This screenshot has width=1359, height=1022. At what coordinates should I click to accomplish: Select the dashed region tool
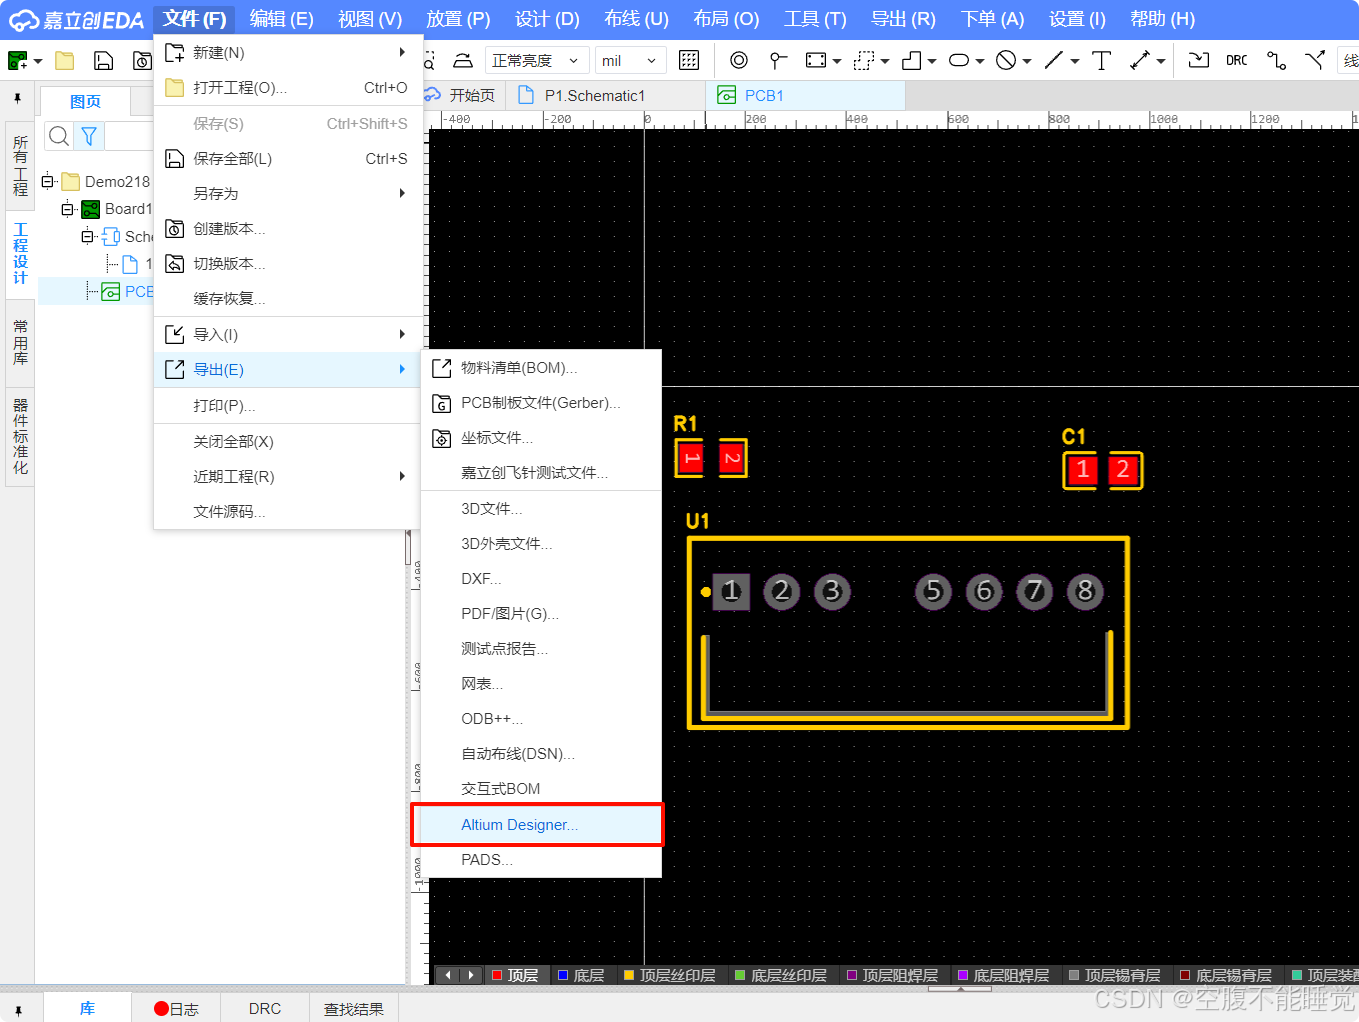pyautogui.click(x=864, y=60)
